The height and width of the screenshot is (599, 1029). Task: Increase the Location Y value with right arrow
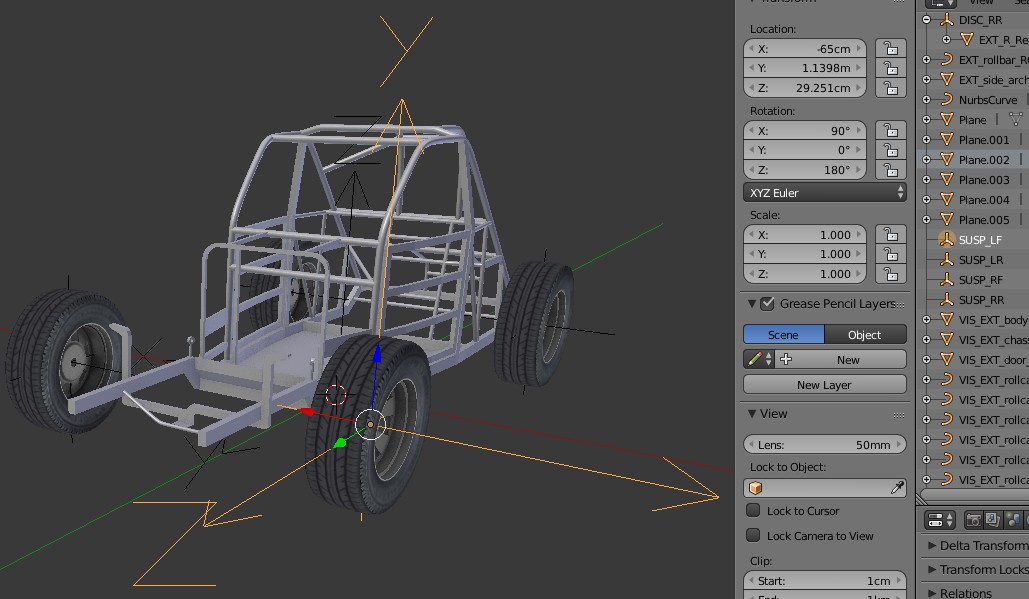859,68
